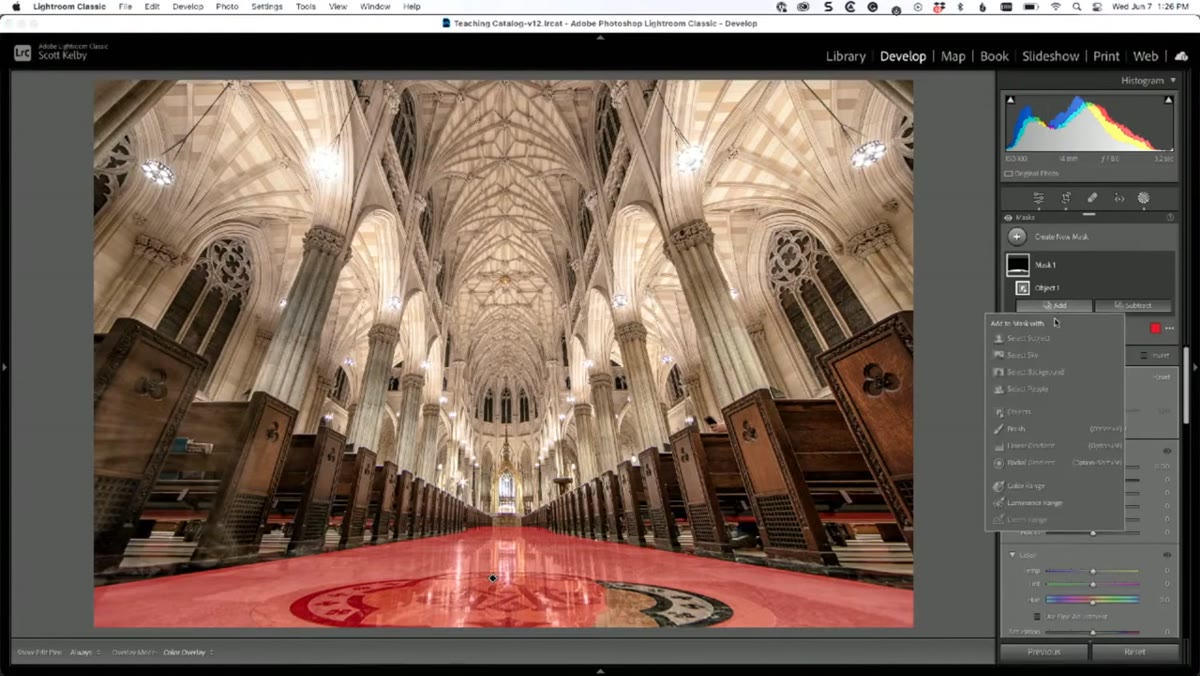Select the Red Eye tool icon
This screenshot has height=676, width=1200.
(x=1118, y=198)
